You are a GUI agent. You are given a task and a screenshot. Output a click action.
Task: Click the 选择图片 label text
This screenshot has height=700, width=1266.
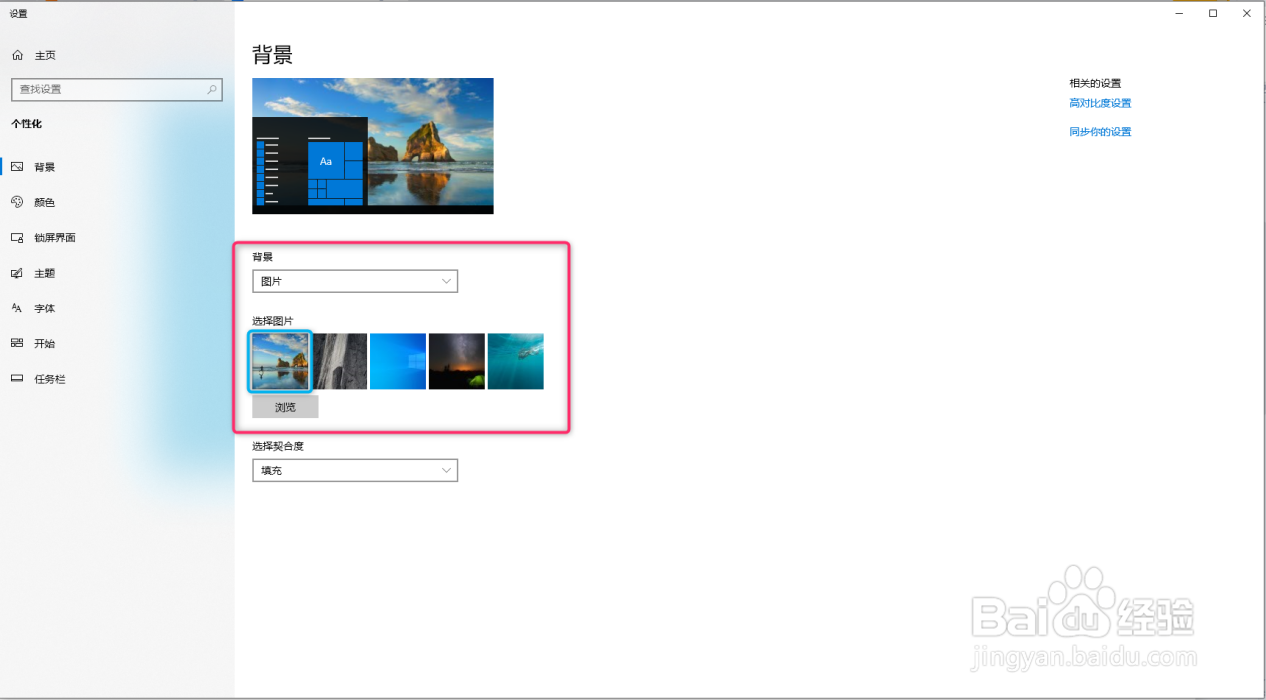pos(273,321)
